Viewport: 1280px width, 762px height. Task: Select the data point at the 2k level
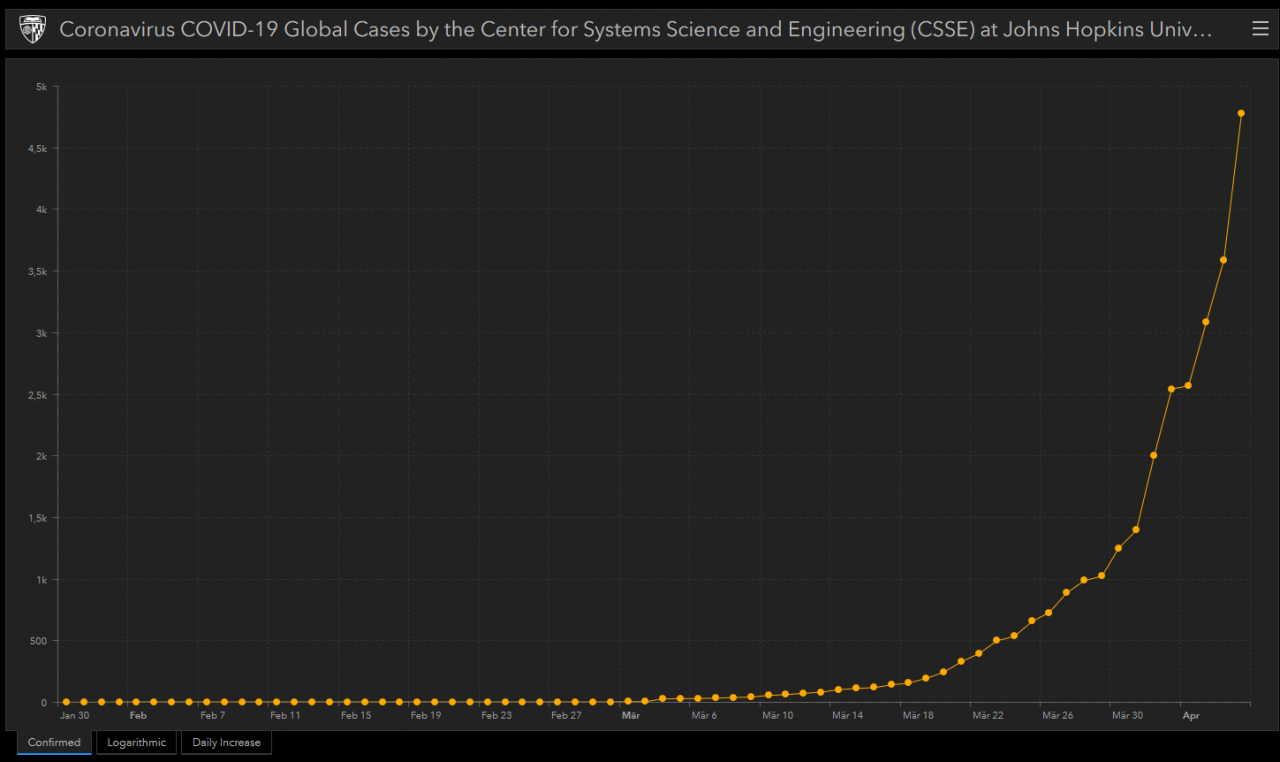(x=1153, y=455)
